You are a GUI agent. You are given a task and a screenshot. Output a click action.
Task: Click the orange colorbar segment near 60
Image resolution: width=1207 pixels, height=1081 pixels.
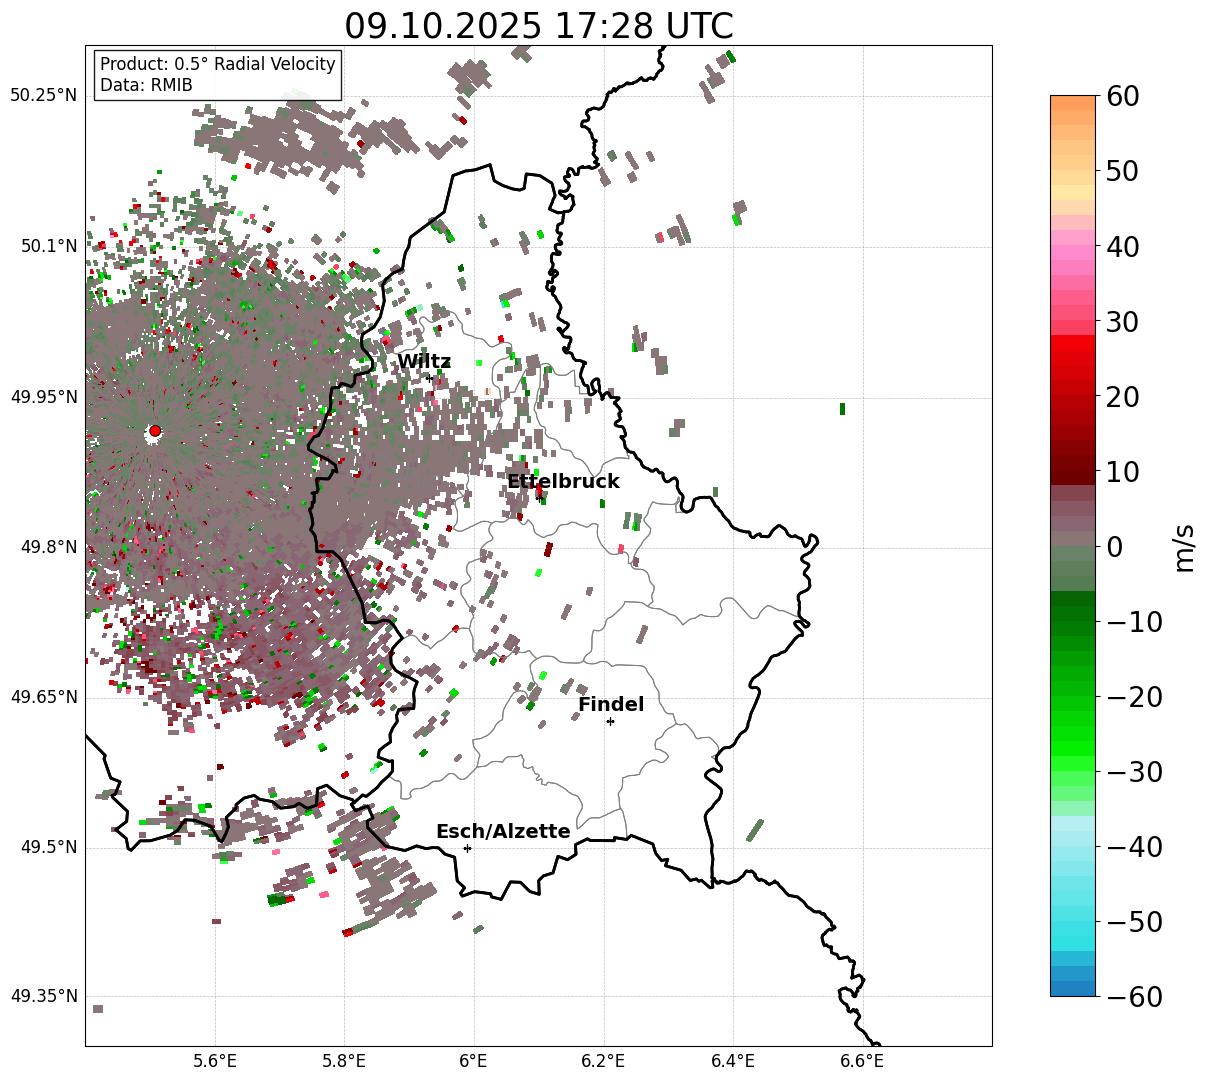1073,103
